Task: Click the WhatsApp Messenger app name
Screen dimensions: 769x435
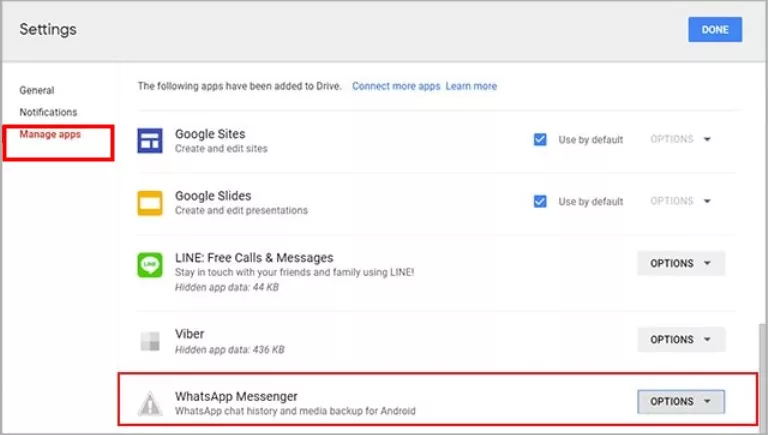Action: coord(236,396)
